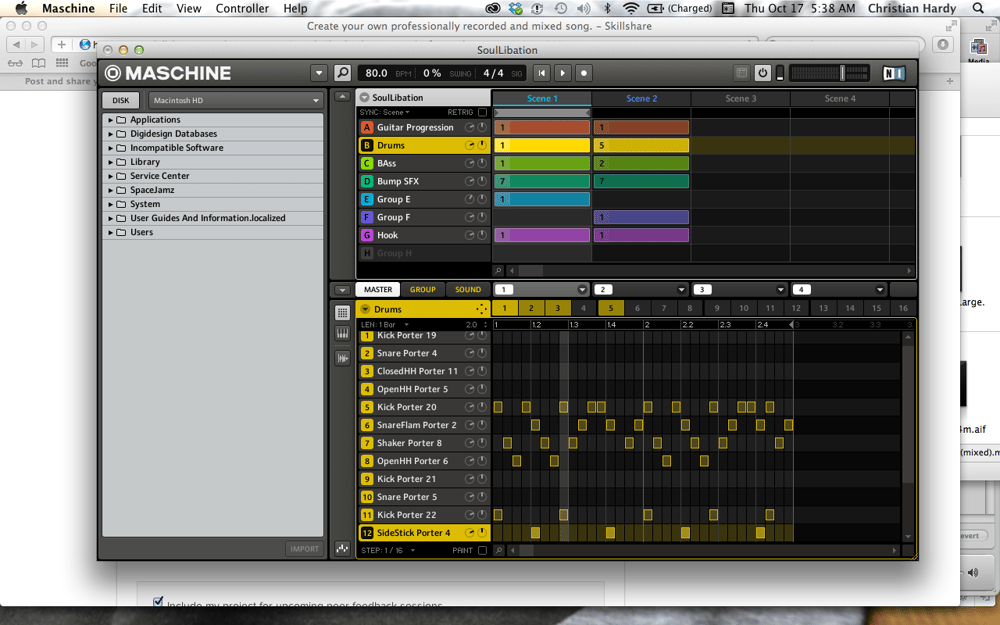Viewport: 1000px width, 625px height.
Task: Click the Drums pattern drag icon
Action: (481, 309)
